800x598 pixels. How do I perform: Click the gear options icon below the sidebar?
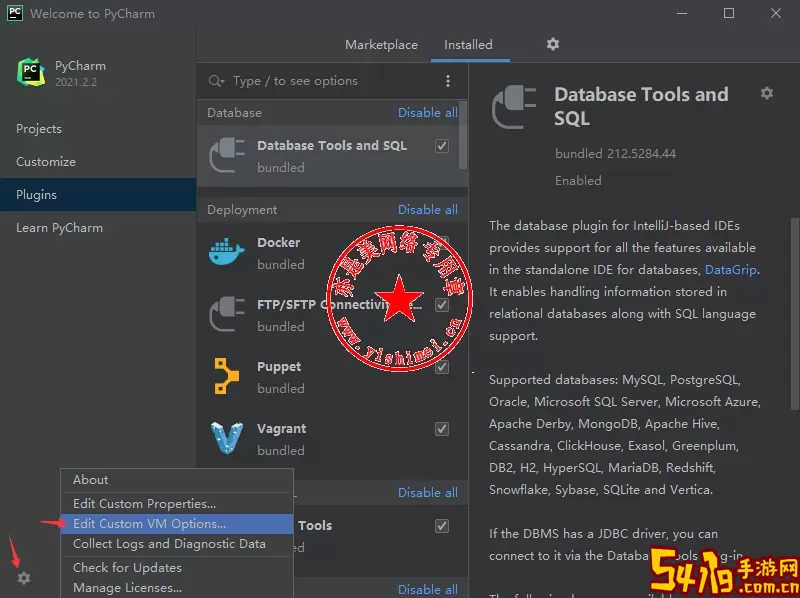click(x=24, y=578)
